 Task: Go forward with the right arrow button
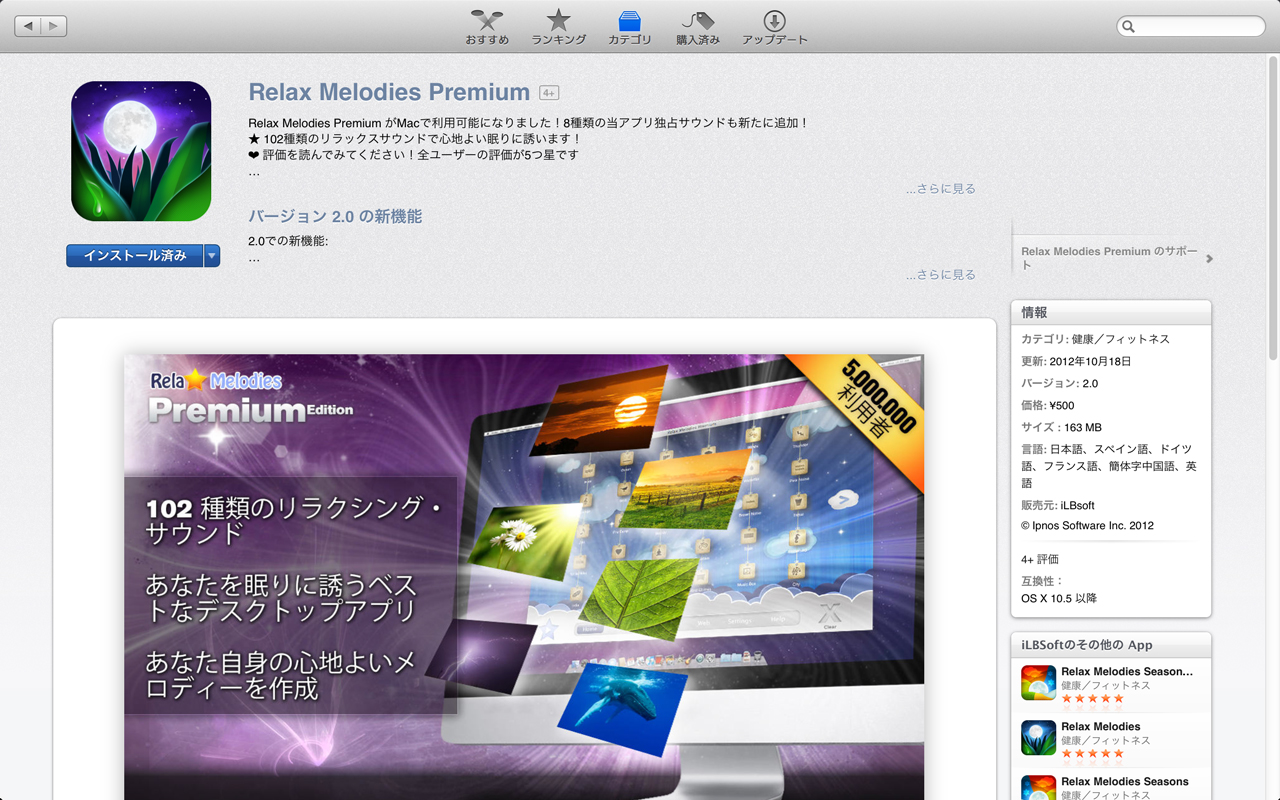coord(54,26)
